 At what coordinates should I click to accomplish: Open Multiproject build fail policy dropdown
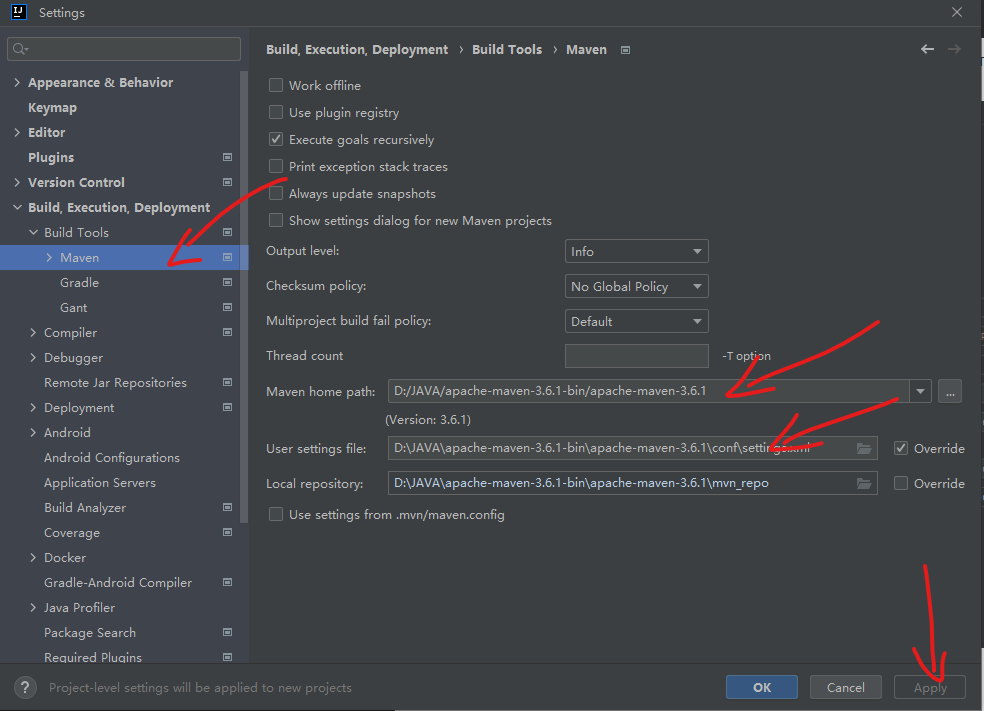pyautogui.click(x=636, y=321)
